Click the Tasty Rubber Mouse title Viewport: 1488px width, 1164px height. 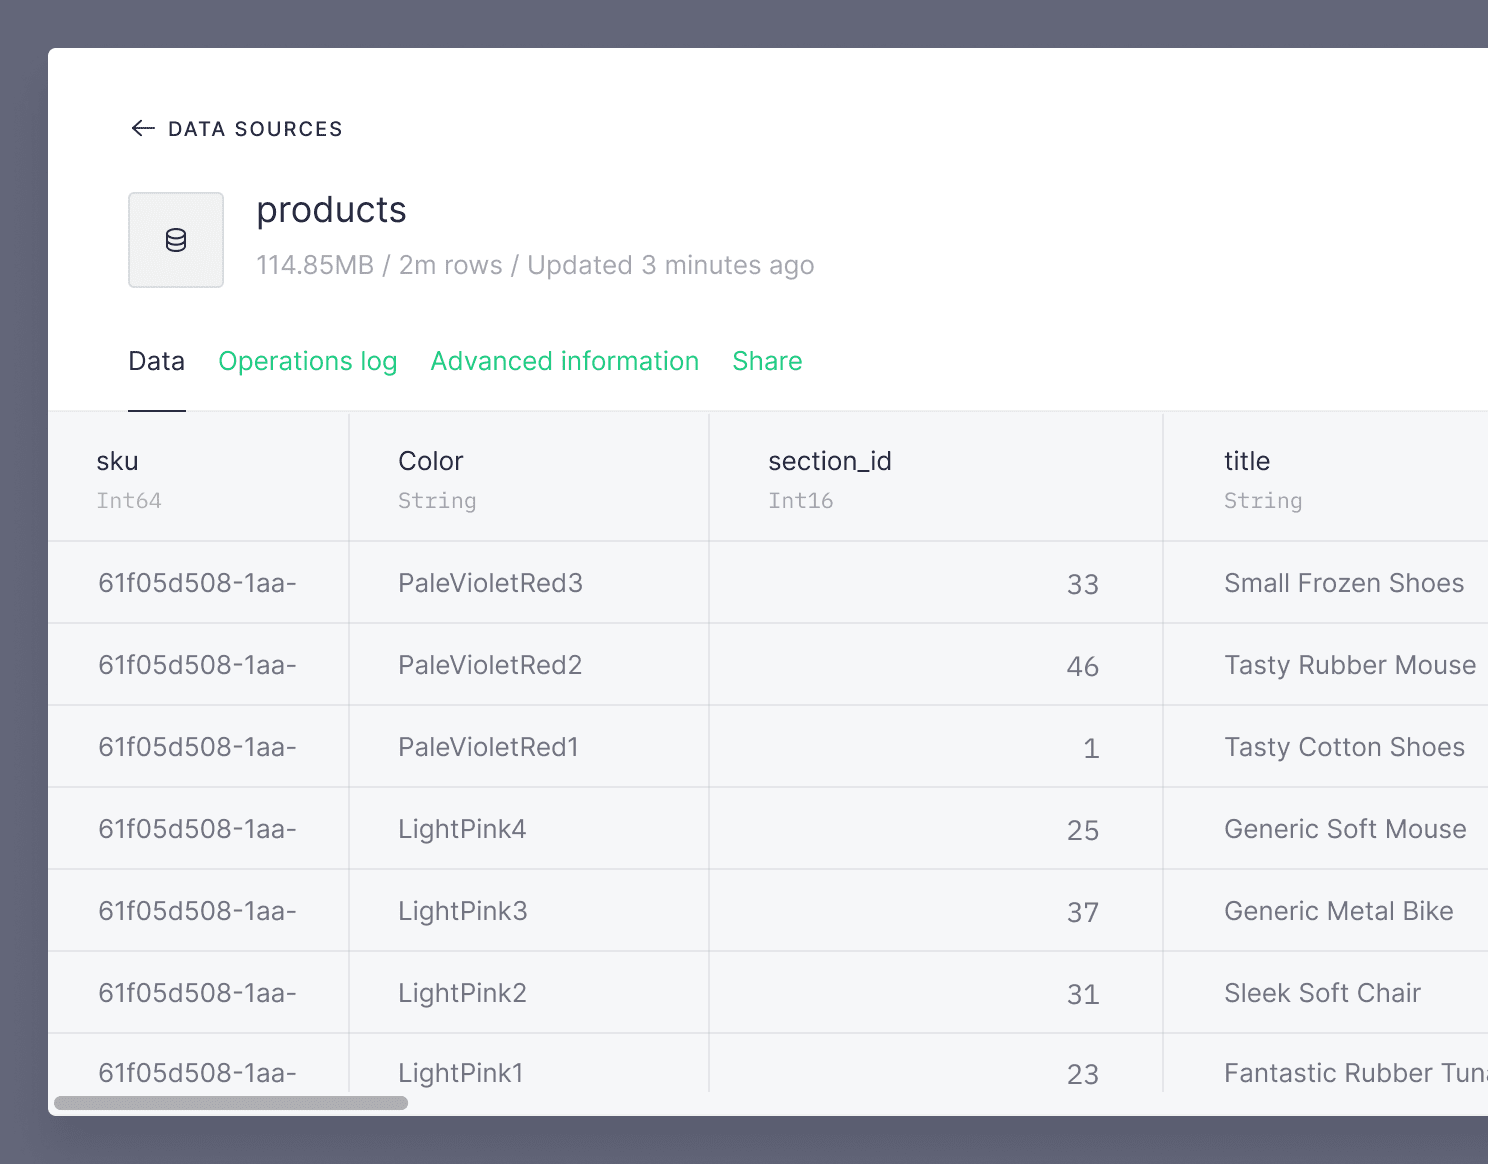[x=1350, y=665]
